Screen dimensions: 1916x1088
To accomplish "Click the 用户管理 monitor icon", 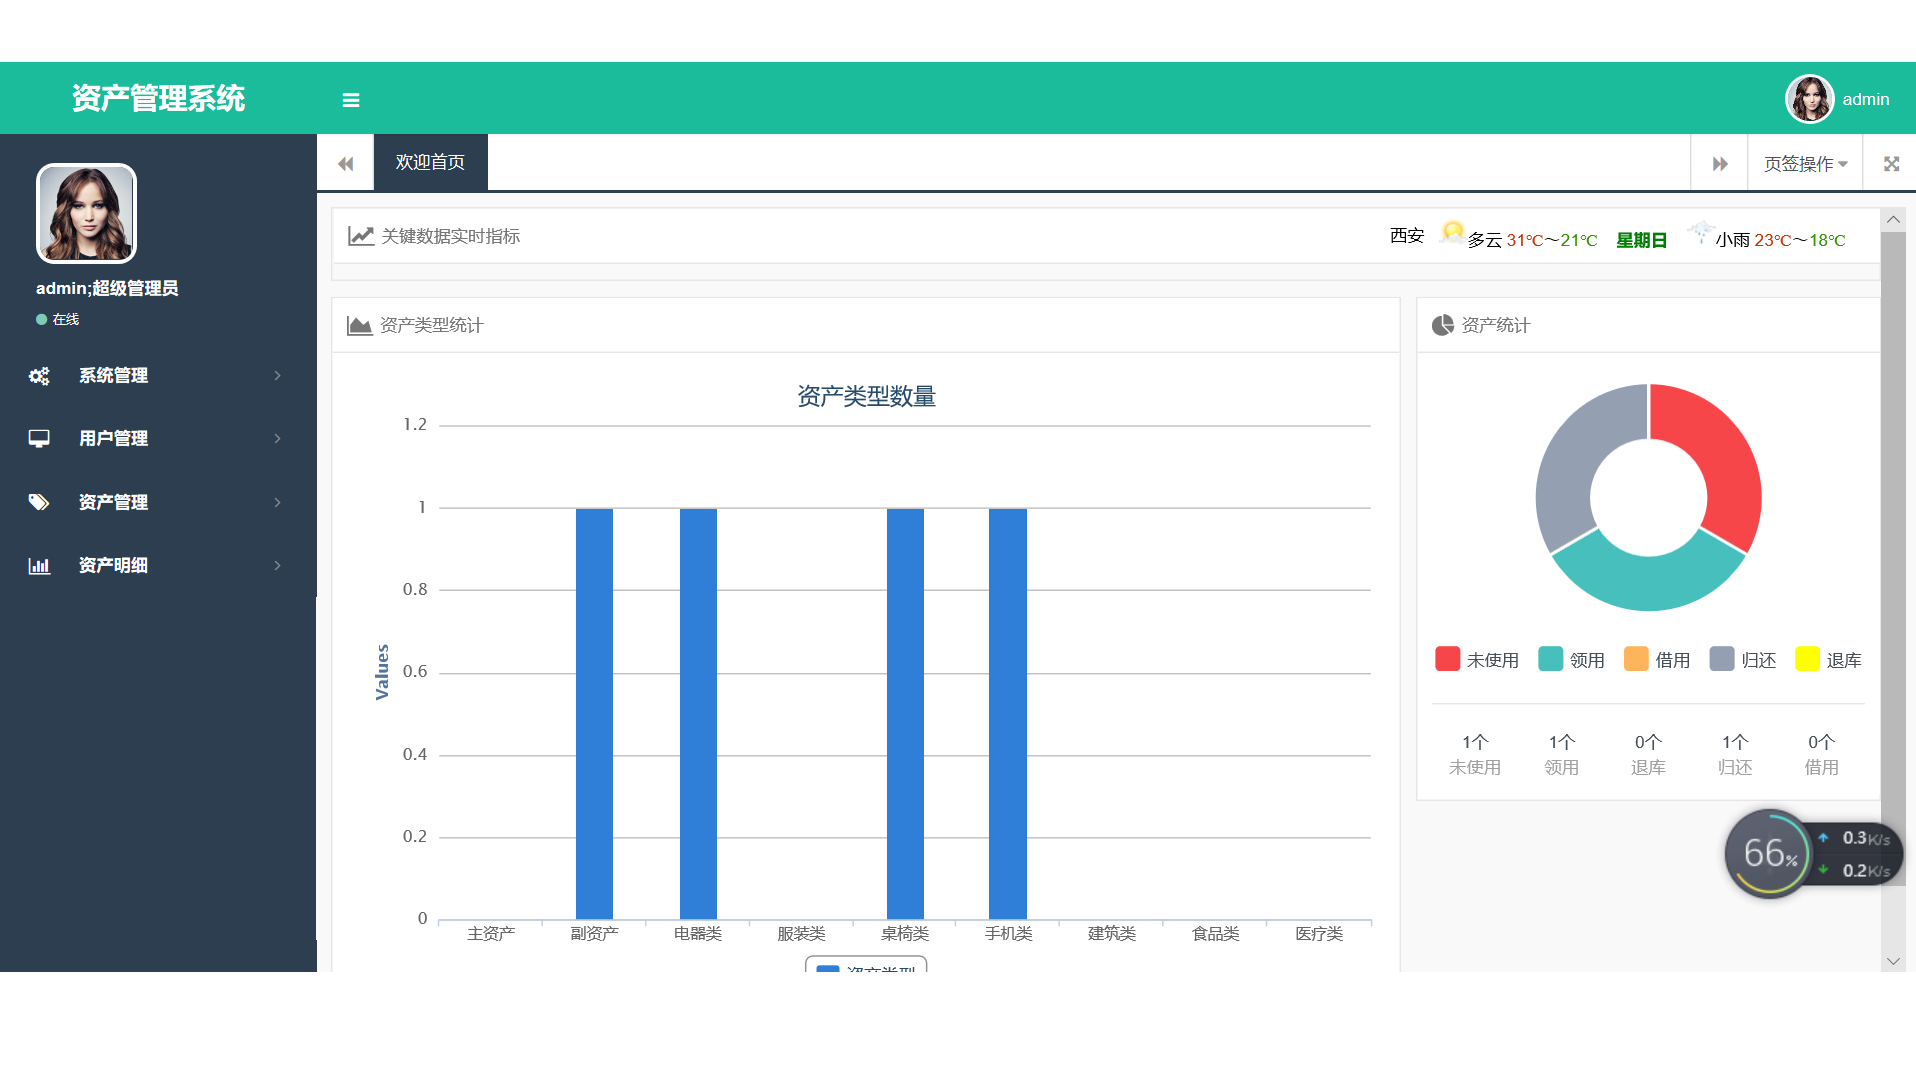I will (39, 439).
